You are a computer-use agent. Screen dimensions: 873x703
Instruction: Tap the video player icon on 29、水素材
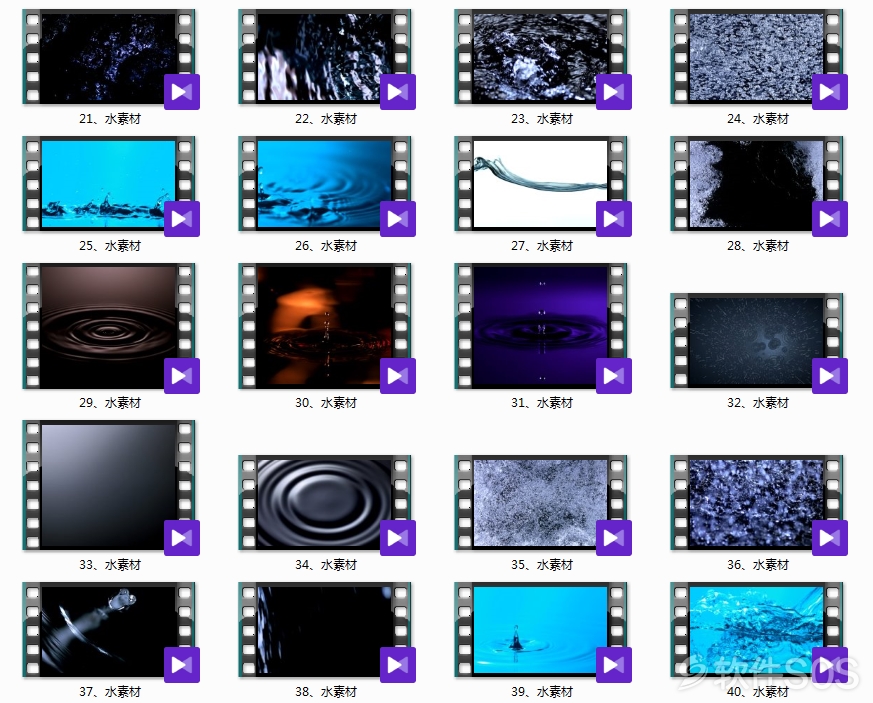coord(182,376)
